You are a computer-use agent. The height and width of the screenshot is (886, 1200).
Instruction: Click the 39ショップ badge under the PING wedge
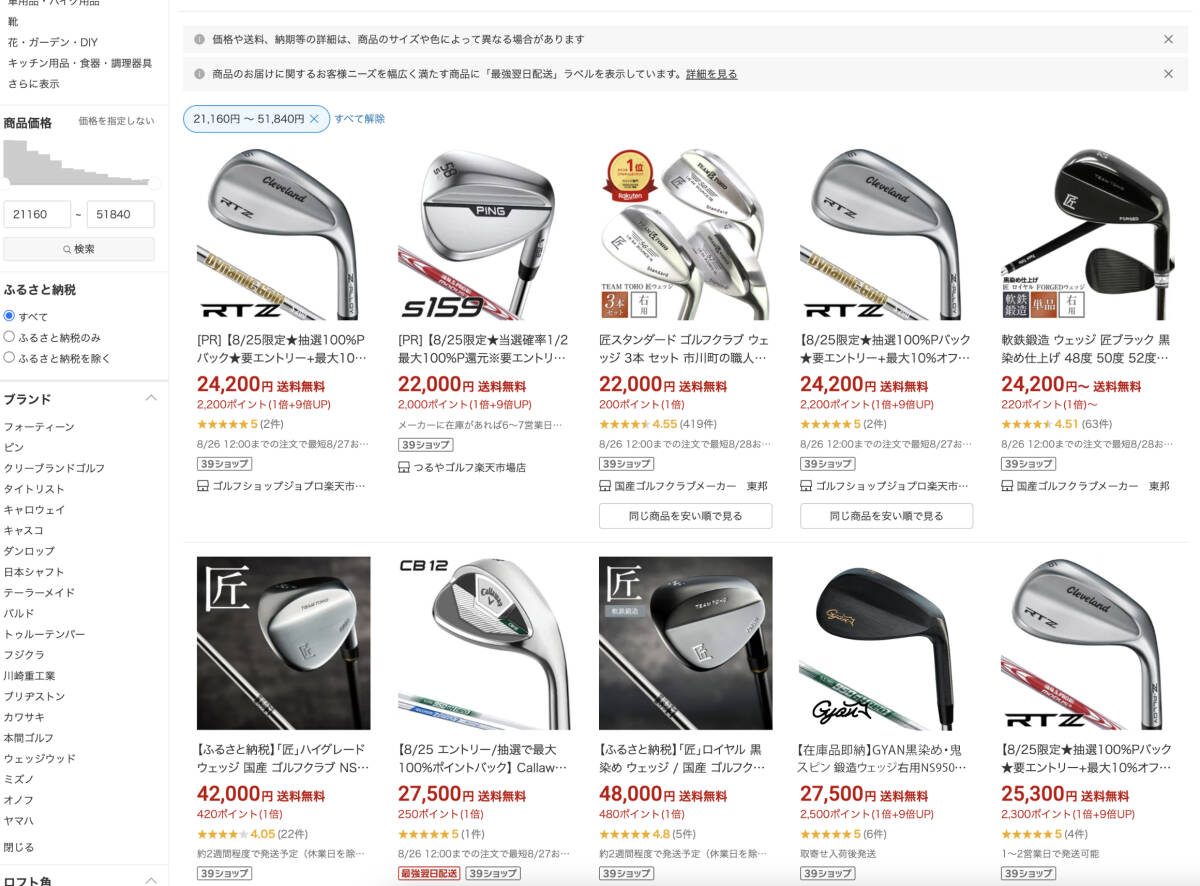(x=425, y=445)
